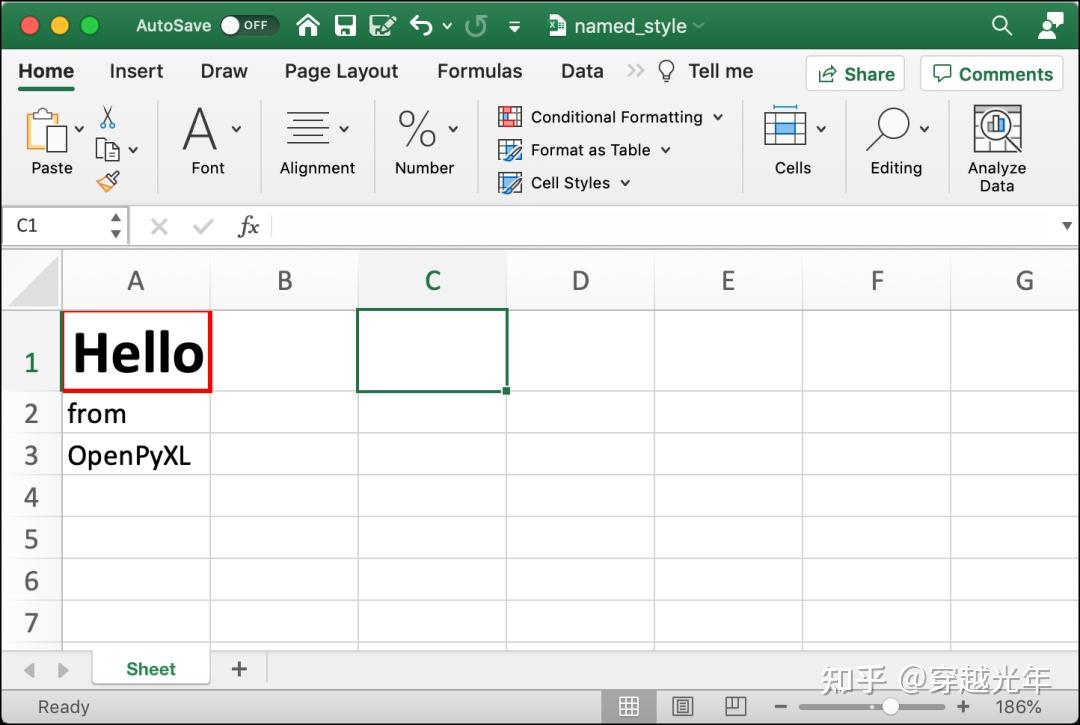The image size is (1080, 725).
Task: Click the Page Layout view toggle
Action: click(684, 706)
